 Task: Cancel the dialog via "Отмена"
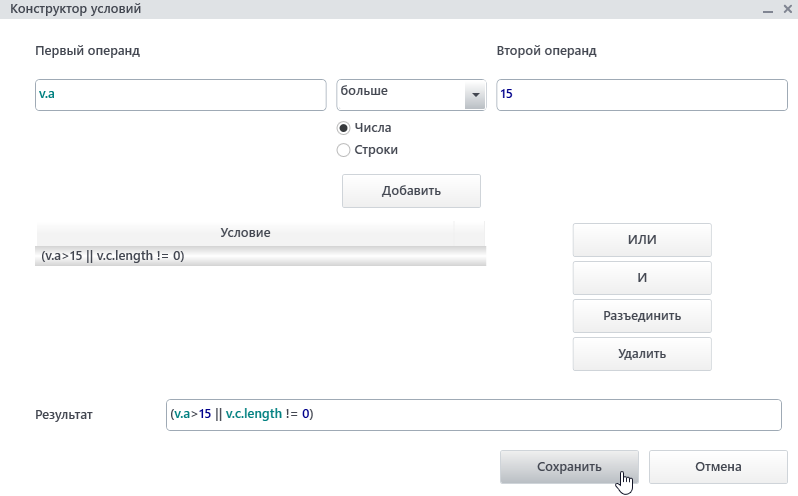(x=717, y=466)
